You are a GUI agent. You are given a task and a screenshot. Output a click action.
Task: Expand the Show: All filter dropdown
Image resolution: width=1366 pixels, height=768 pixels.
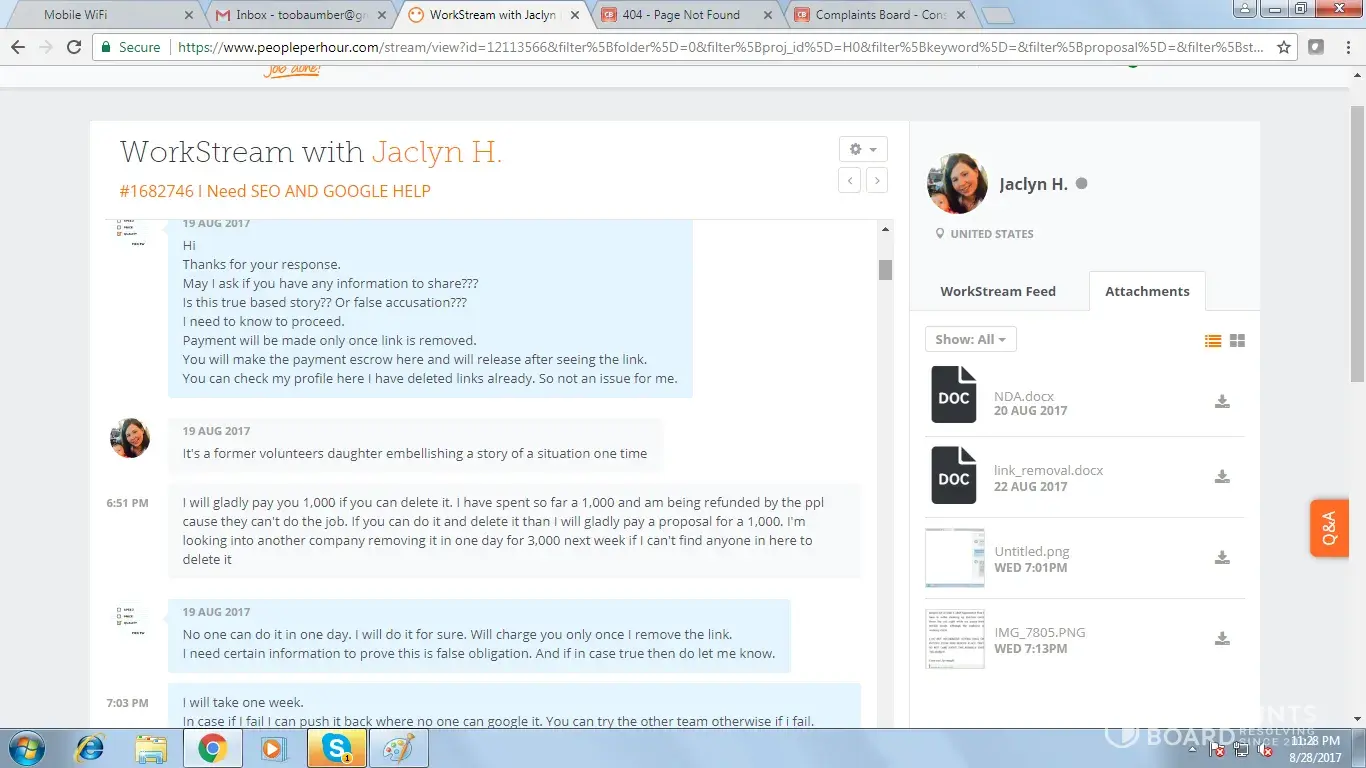coord(970,339)
